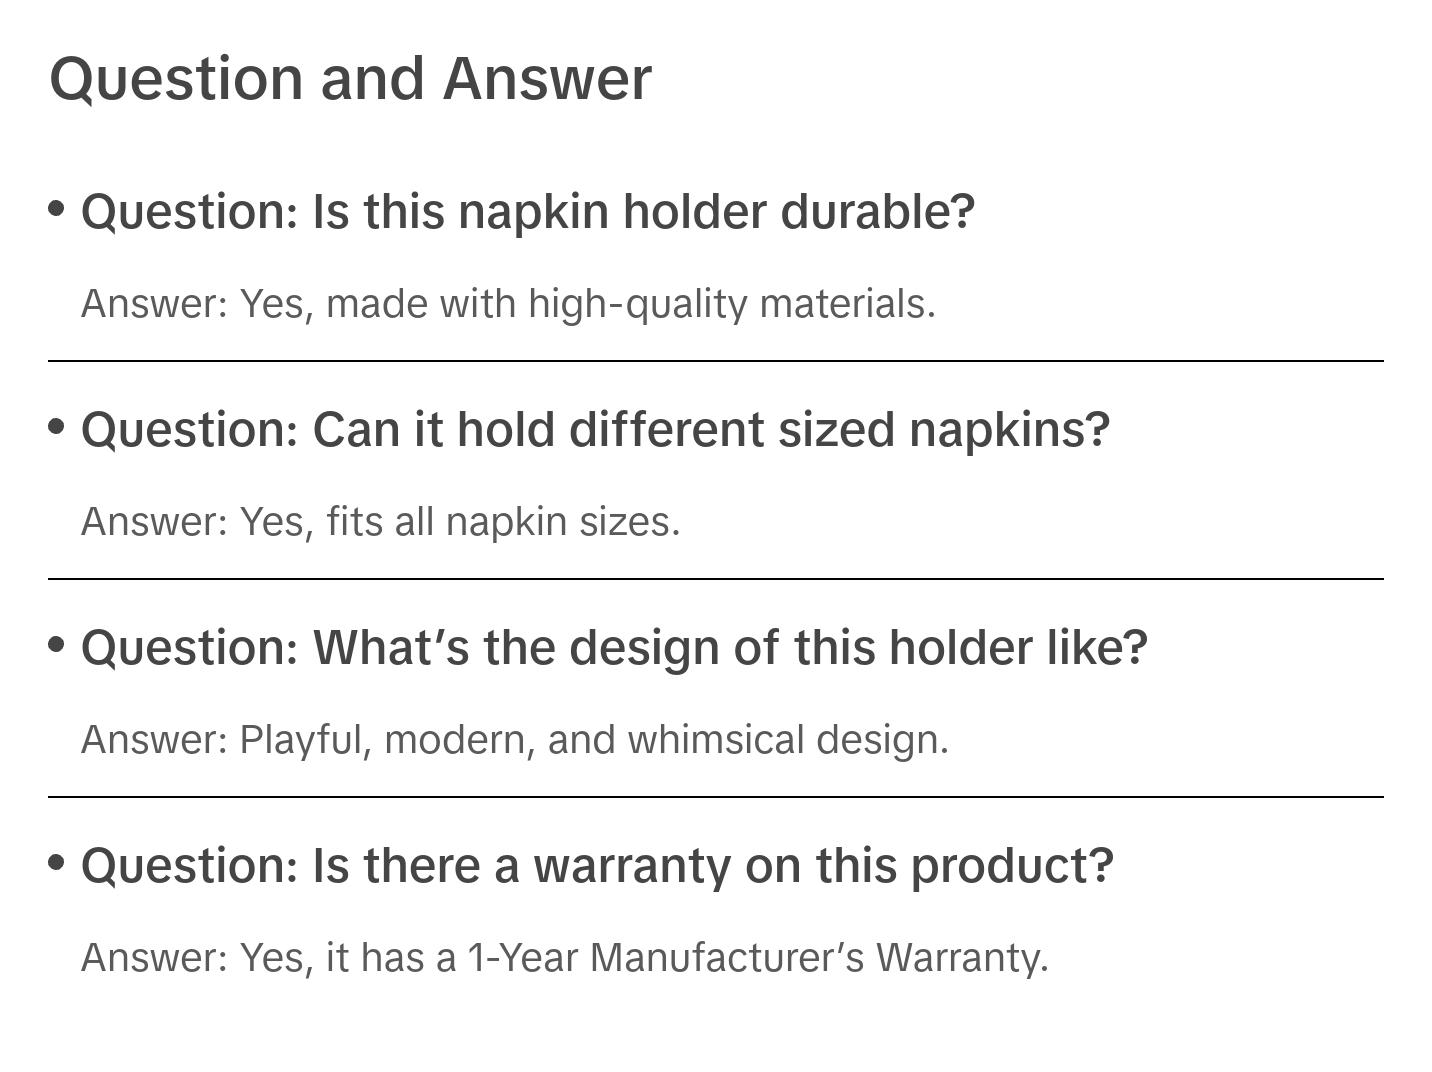Select the question about napkin holder durability

[x=527, y=212]
